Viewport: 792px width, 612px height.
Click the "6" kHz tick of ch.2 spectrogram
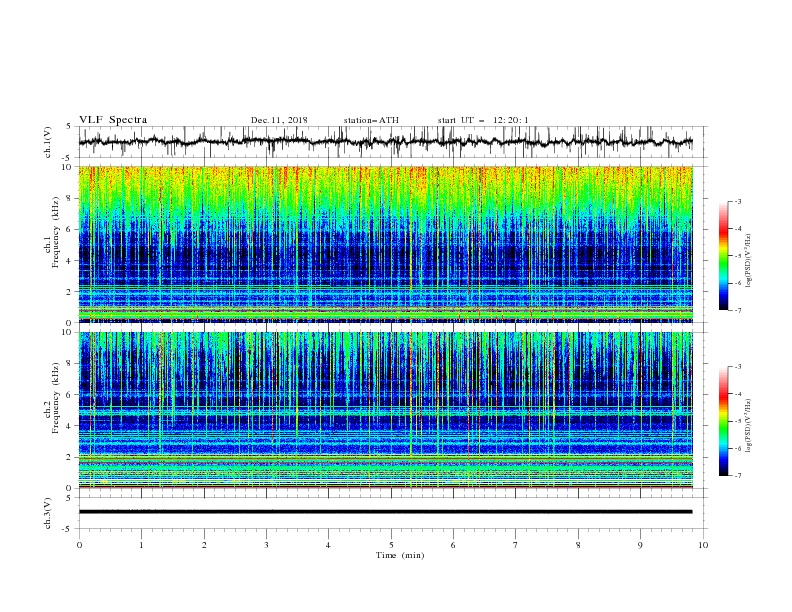pyautogui.click(x=70, y=395)
